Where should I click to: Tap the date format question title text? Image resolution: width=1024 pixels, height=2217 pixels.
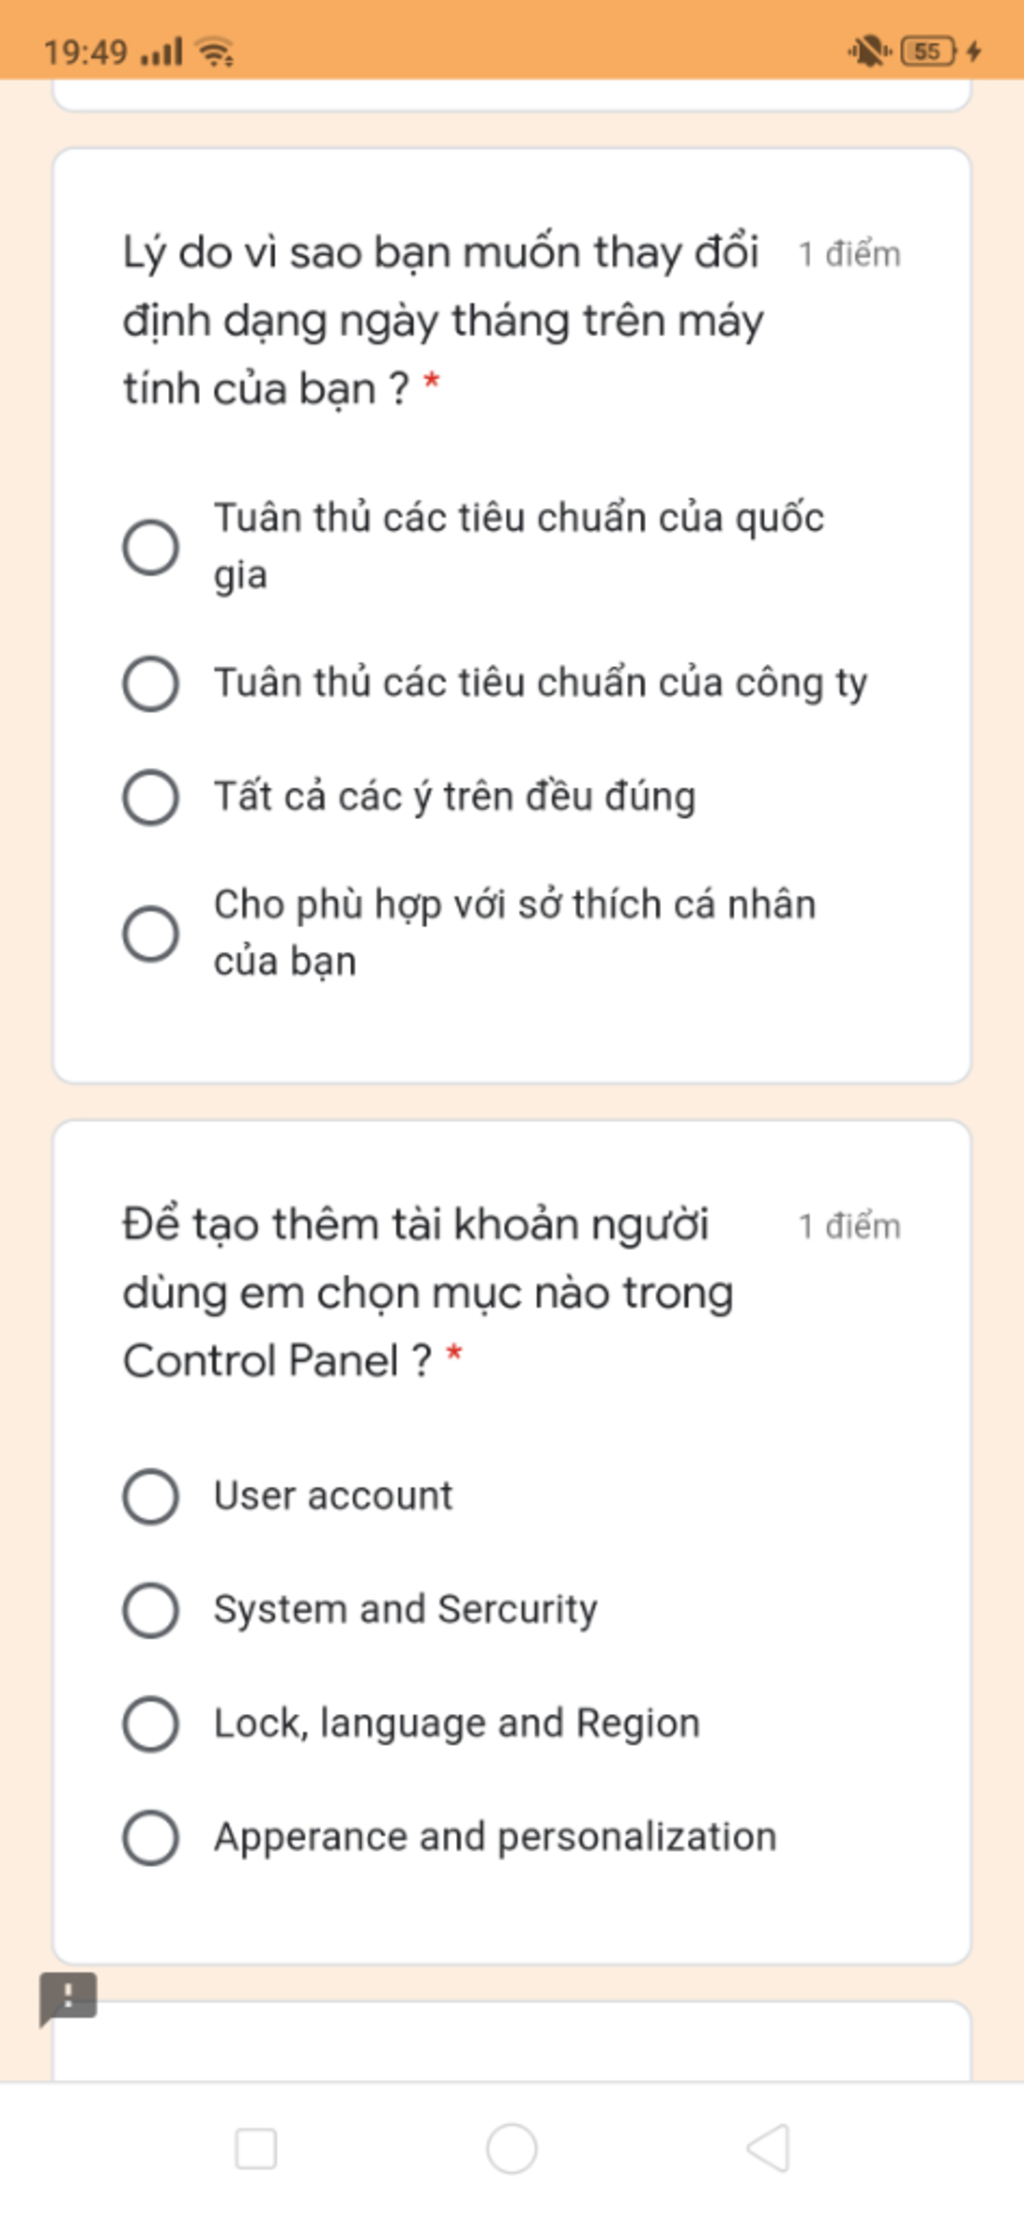[441, 320]
